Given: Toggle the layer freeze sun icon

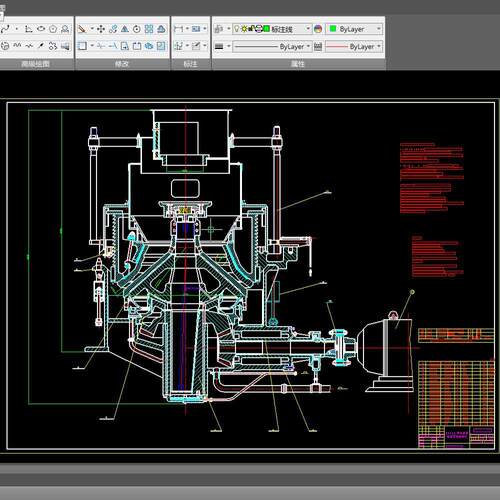Looking at the screenshot, I should pyautogui.click(x=244, y=29).
